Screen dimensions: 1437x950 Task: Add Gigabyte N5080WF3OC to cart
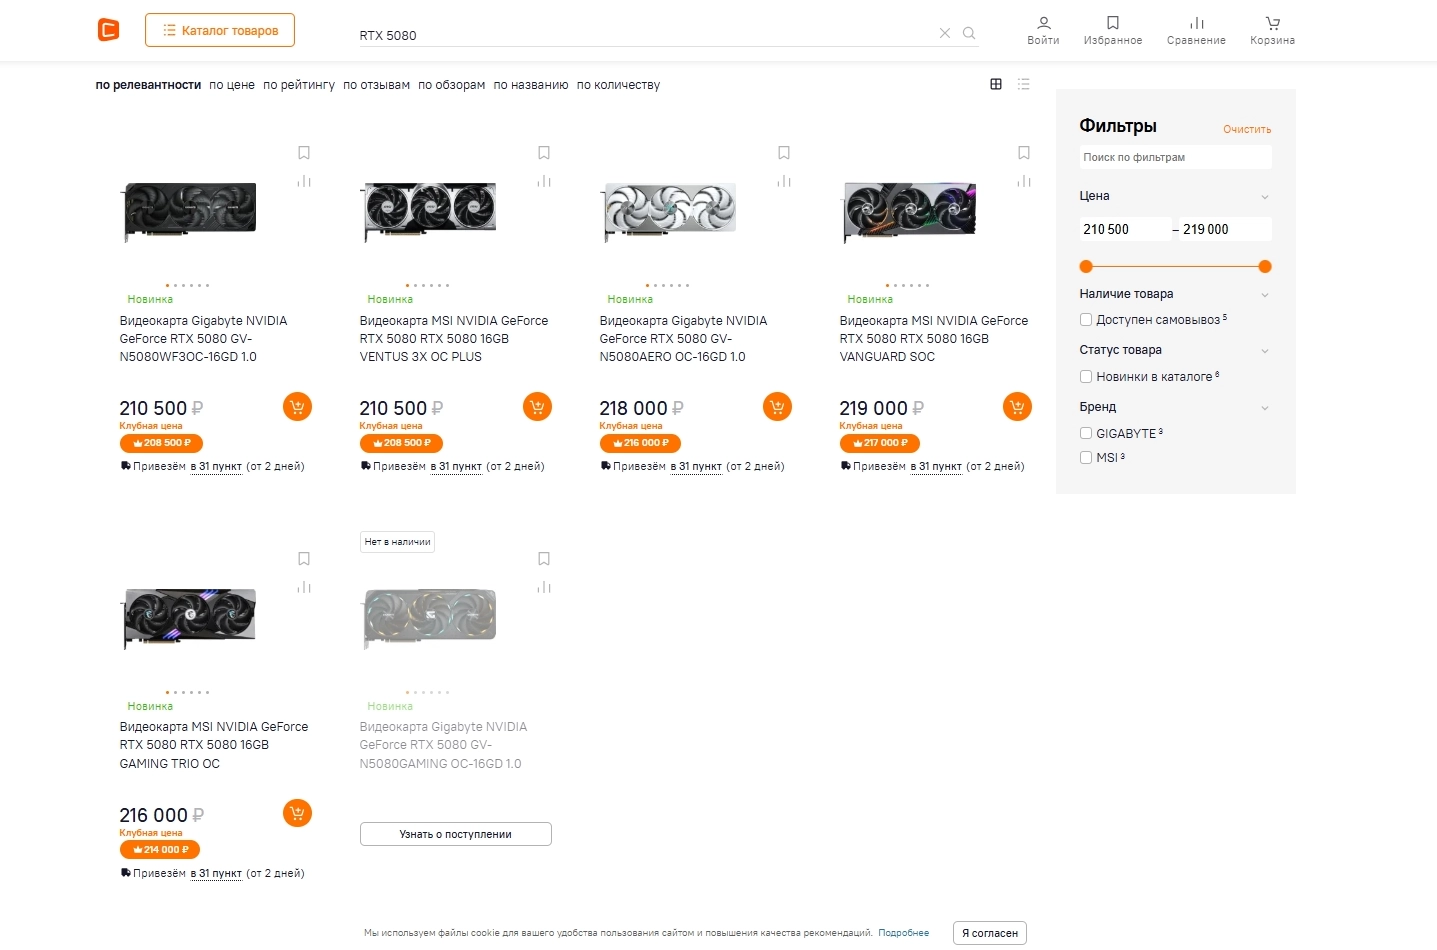[297, 407]
